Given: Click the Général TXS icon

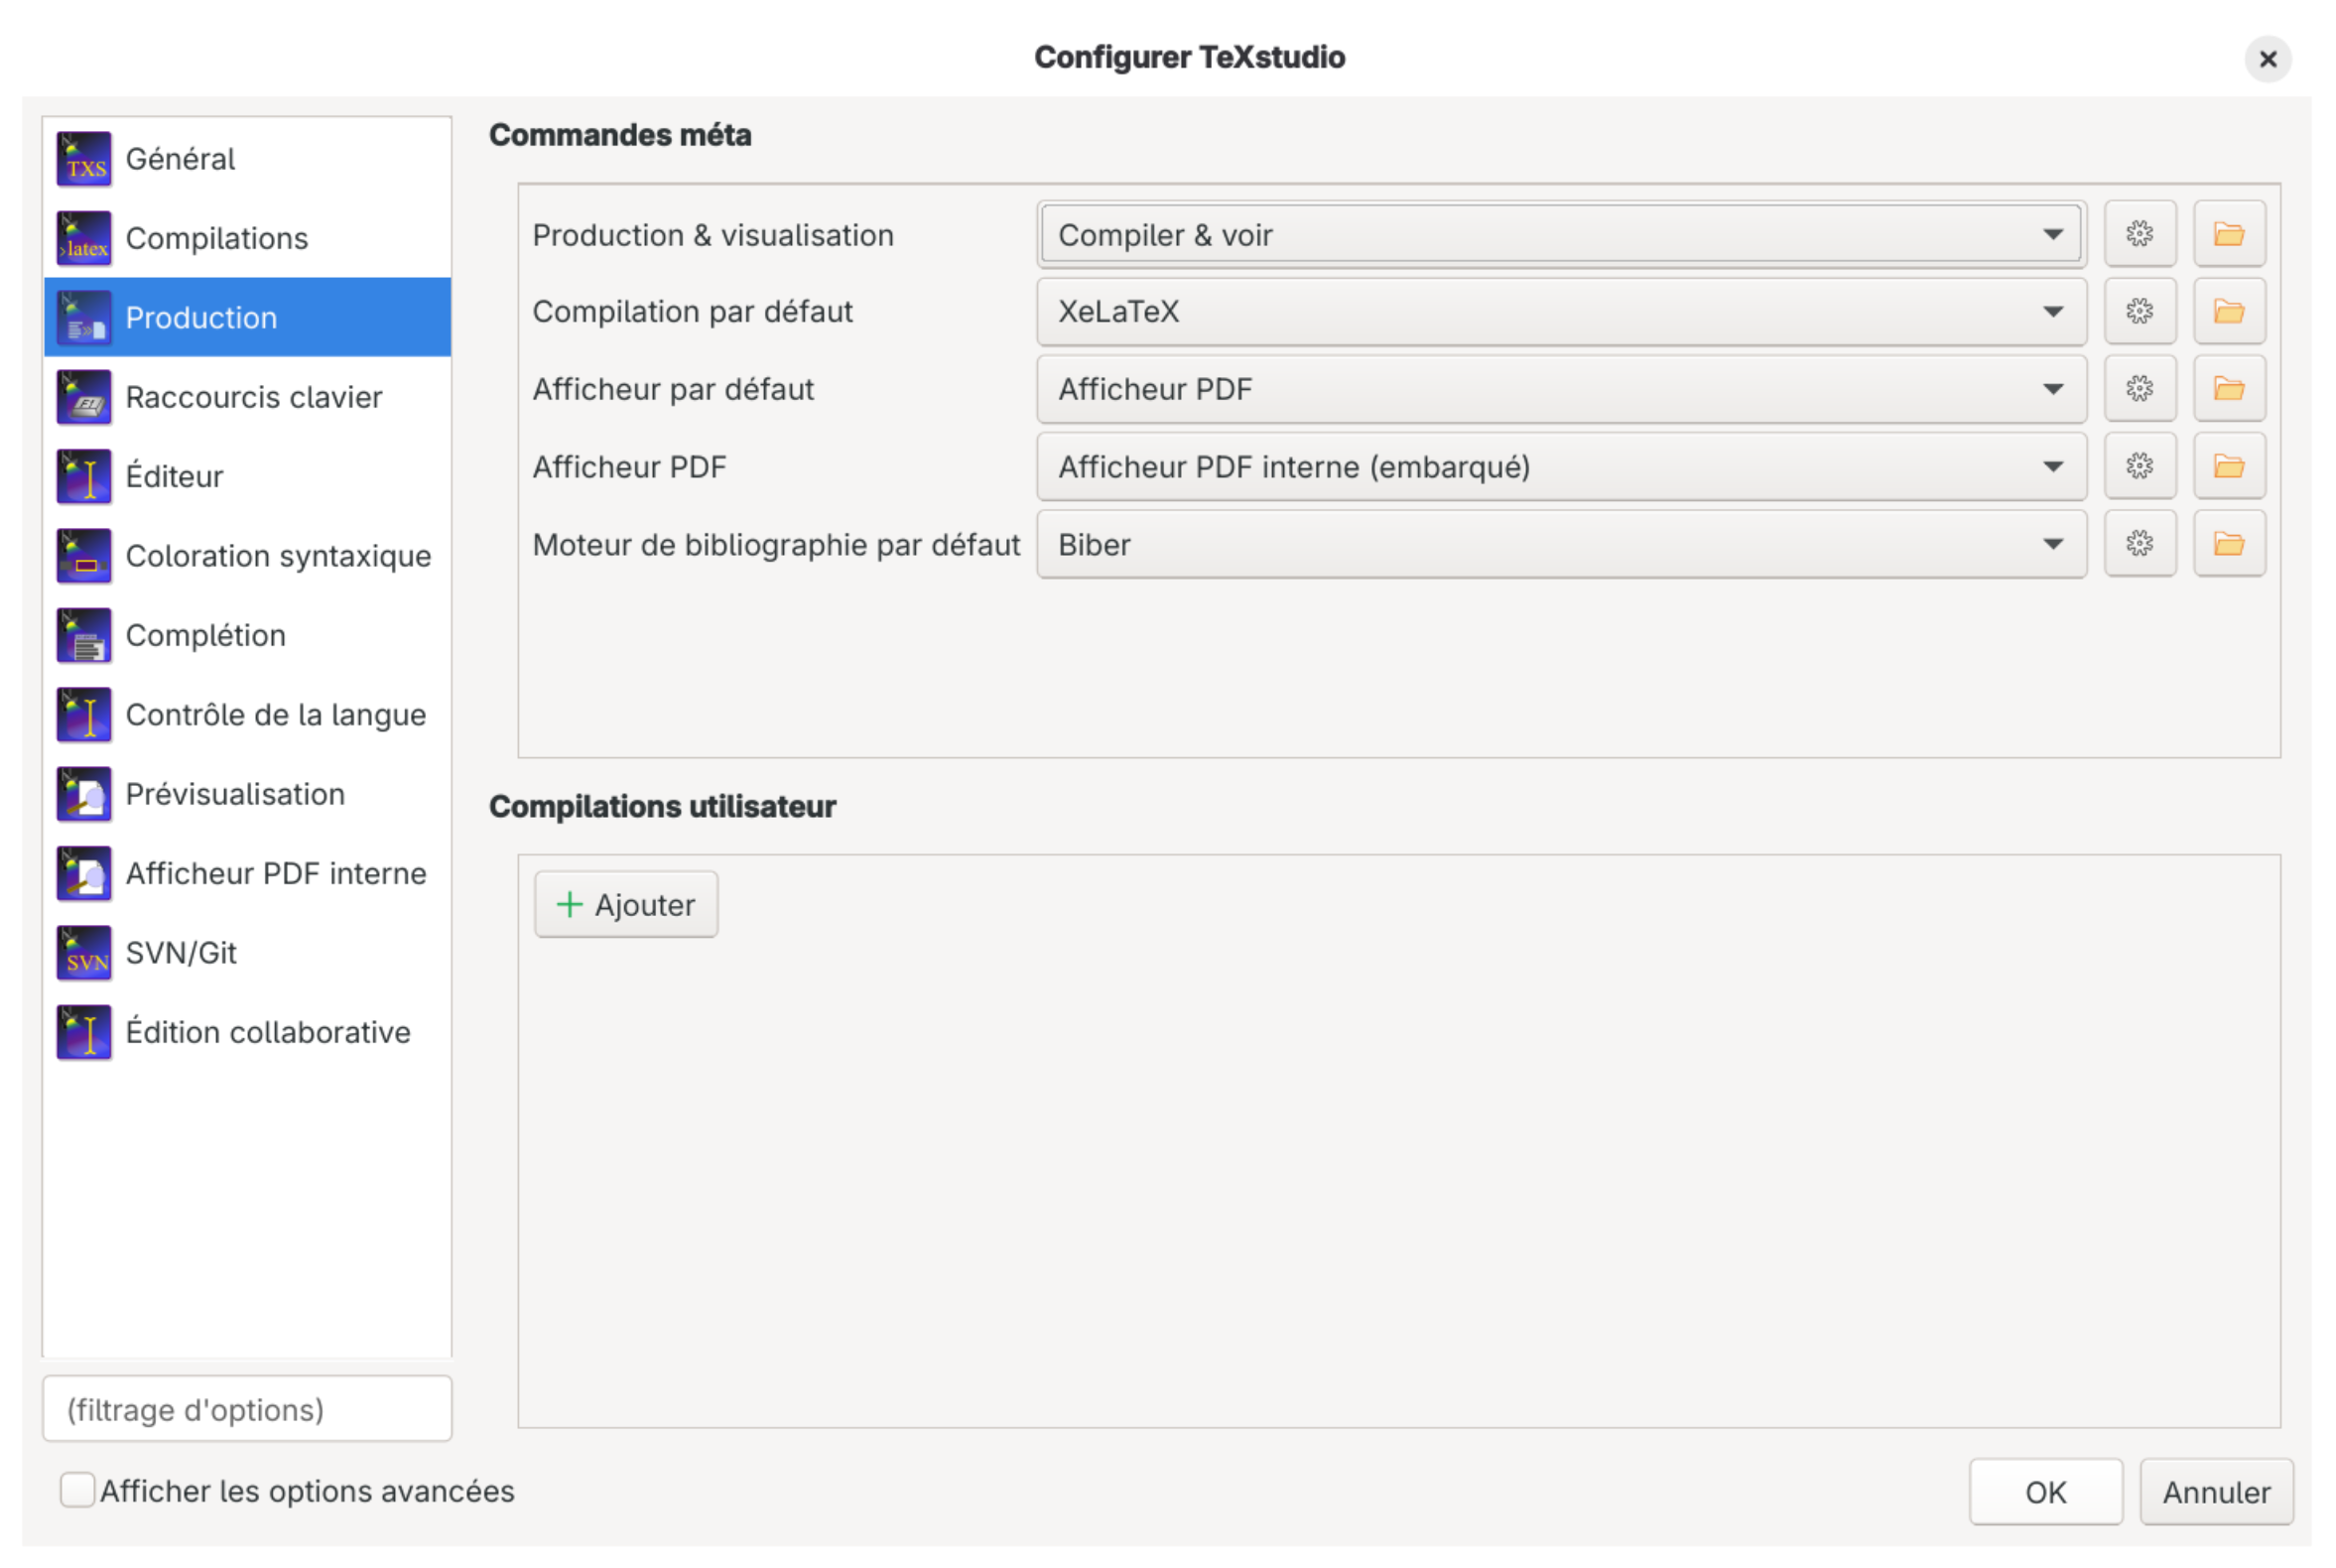Looking at the screenshot, I should click(x=84, y=159).
